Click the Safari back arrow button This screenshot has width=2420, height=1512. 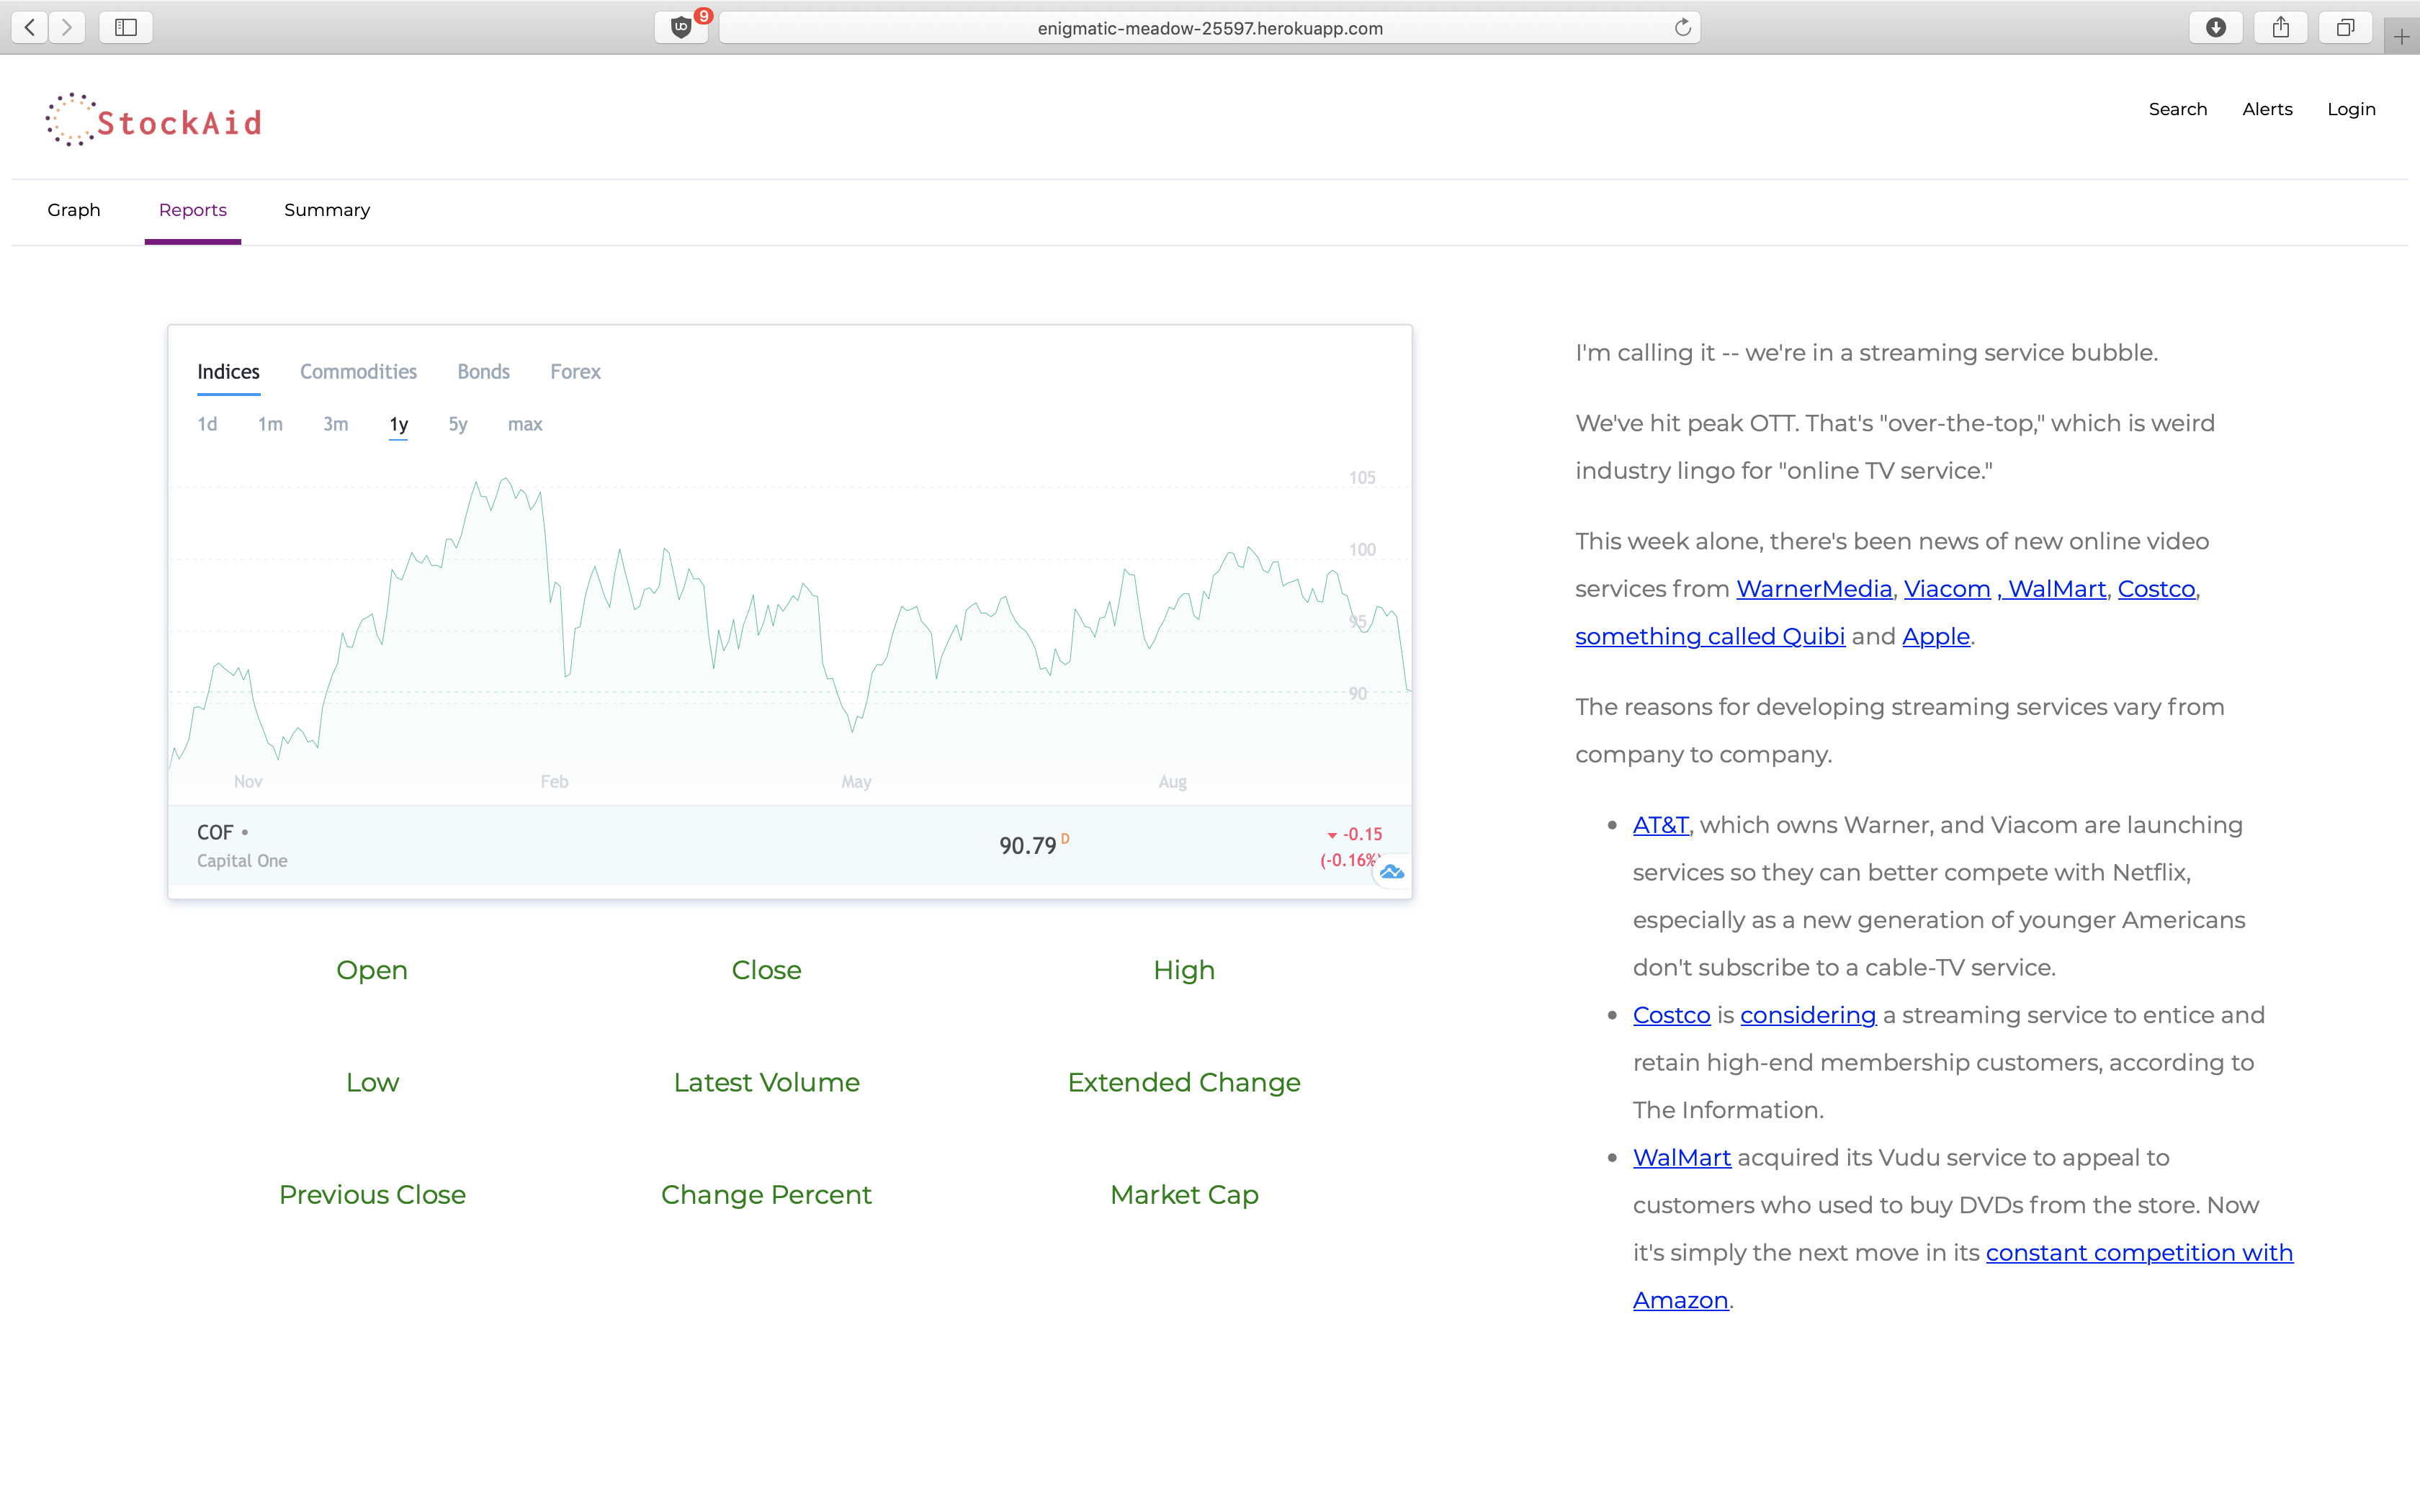coord(30,27)
